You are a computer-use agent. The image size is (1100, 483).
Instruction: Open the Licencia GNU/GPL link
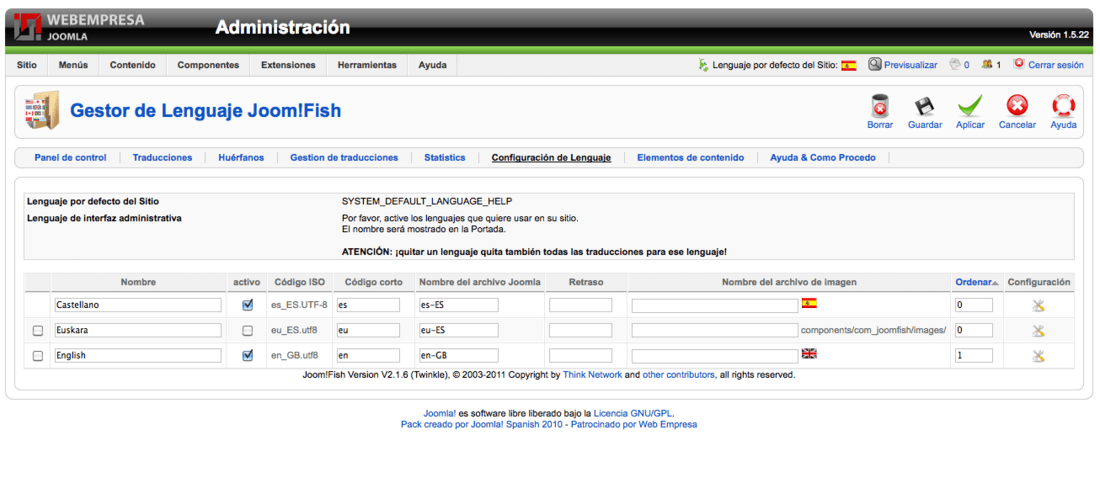pos(633,413)
